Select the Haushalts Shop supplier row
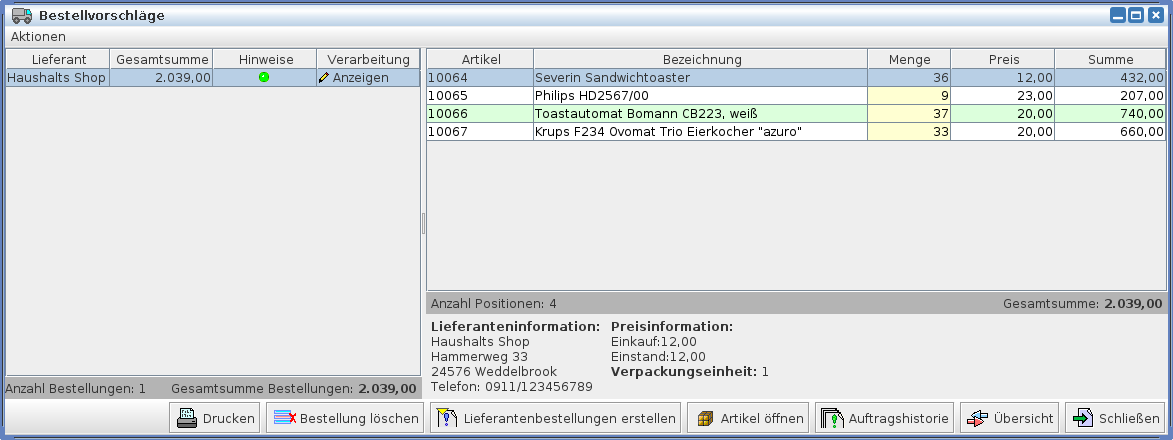Viewport: 1173px width, 440px height. click(56, 77)
